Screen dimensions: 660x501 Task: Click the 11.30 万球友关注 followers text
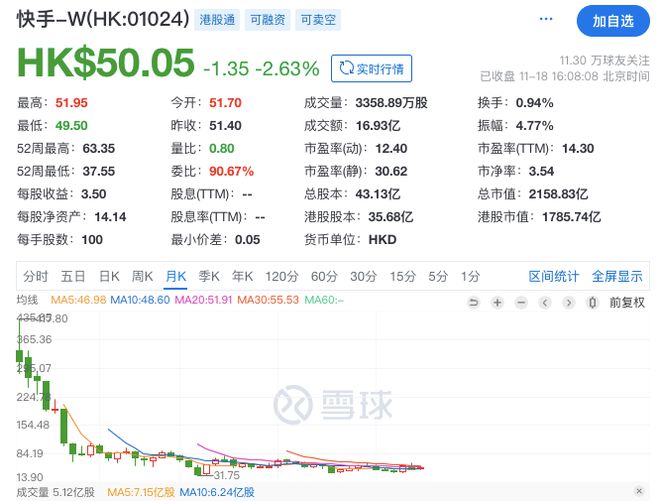pyautogui.click(x=604, y=61)
